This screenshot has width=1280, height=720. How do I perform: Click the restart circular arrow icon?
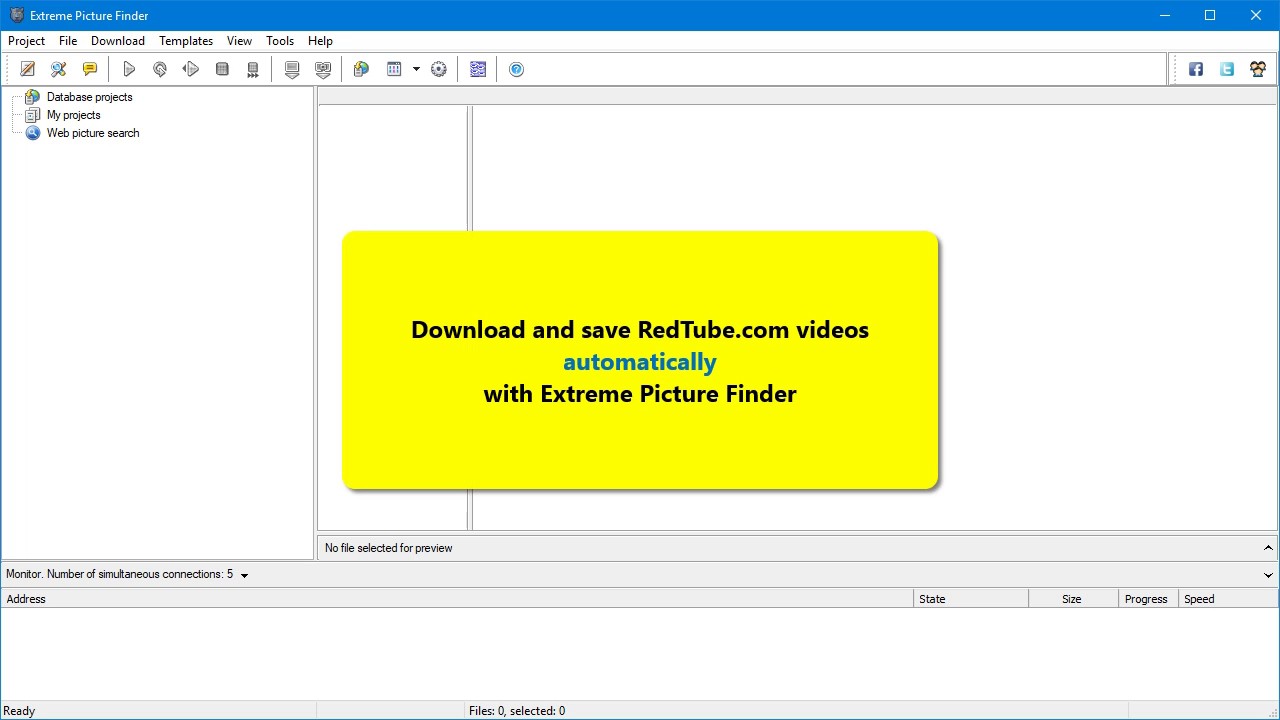pyautogui.click(x=160, y=69)
